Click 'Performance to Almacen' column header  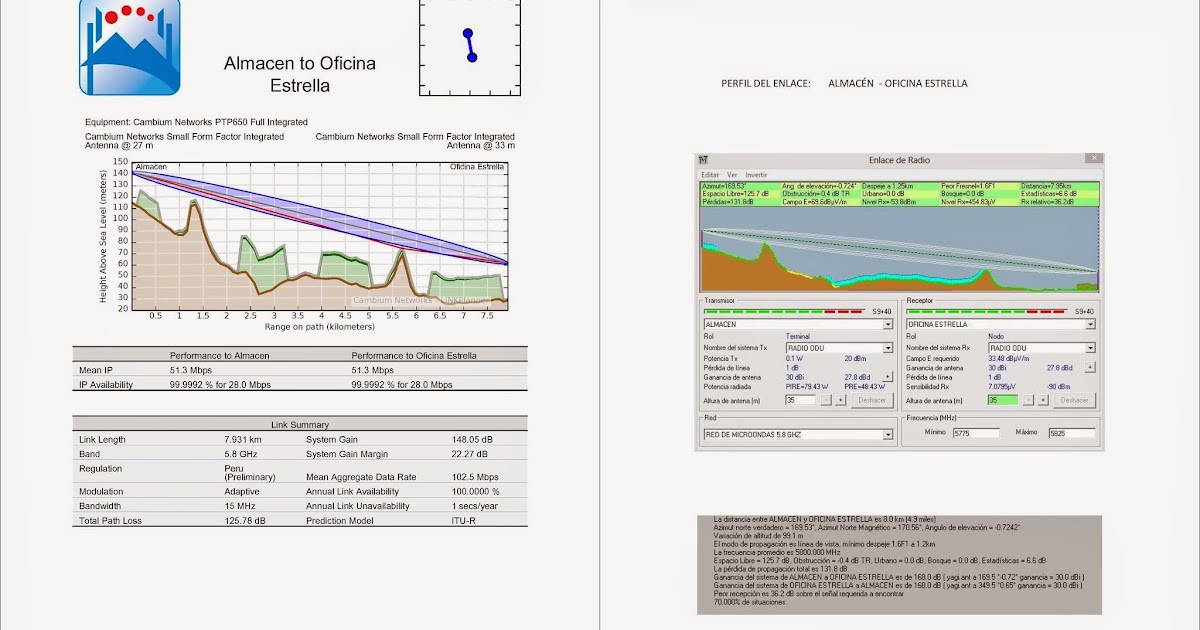point(220,355)
